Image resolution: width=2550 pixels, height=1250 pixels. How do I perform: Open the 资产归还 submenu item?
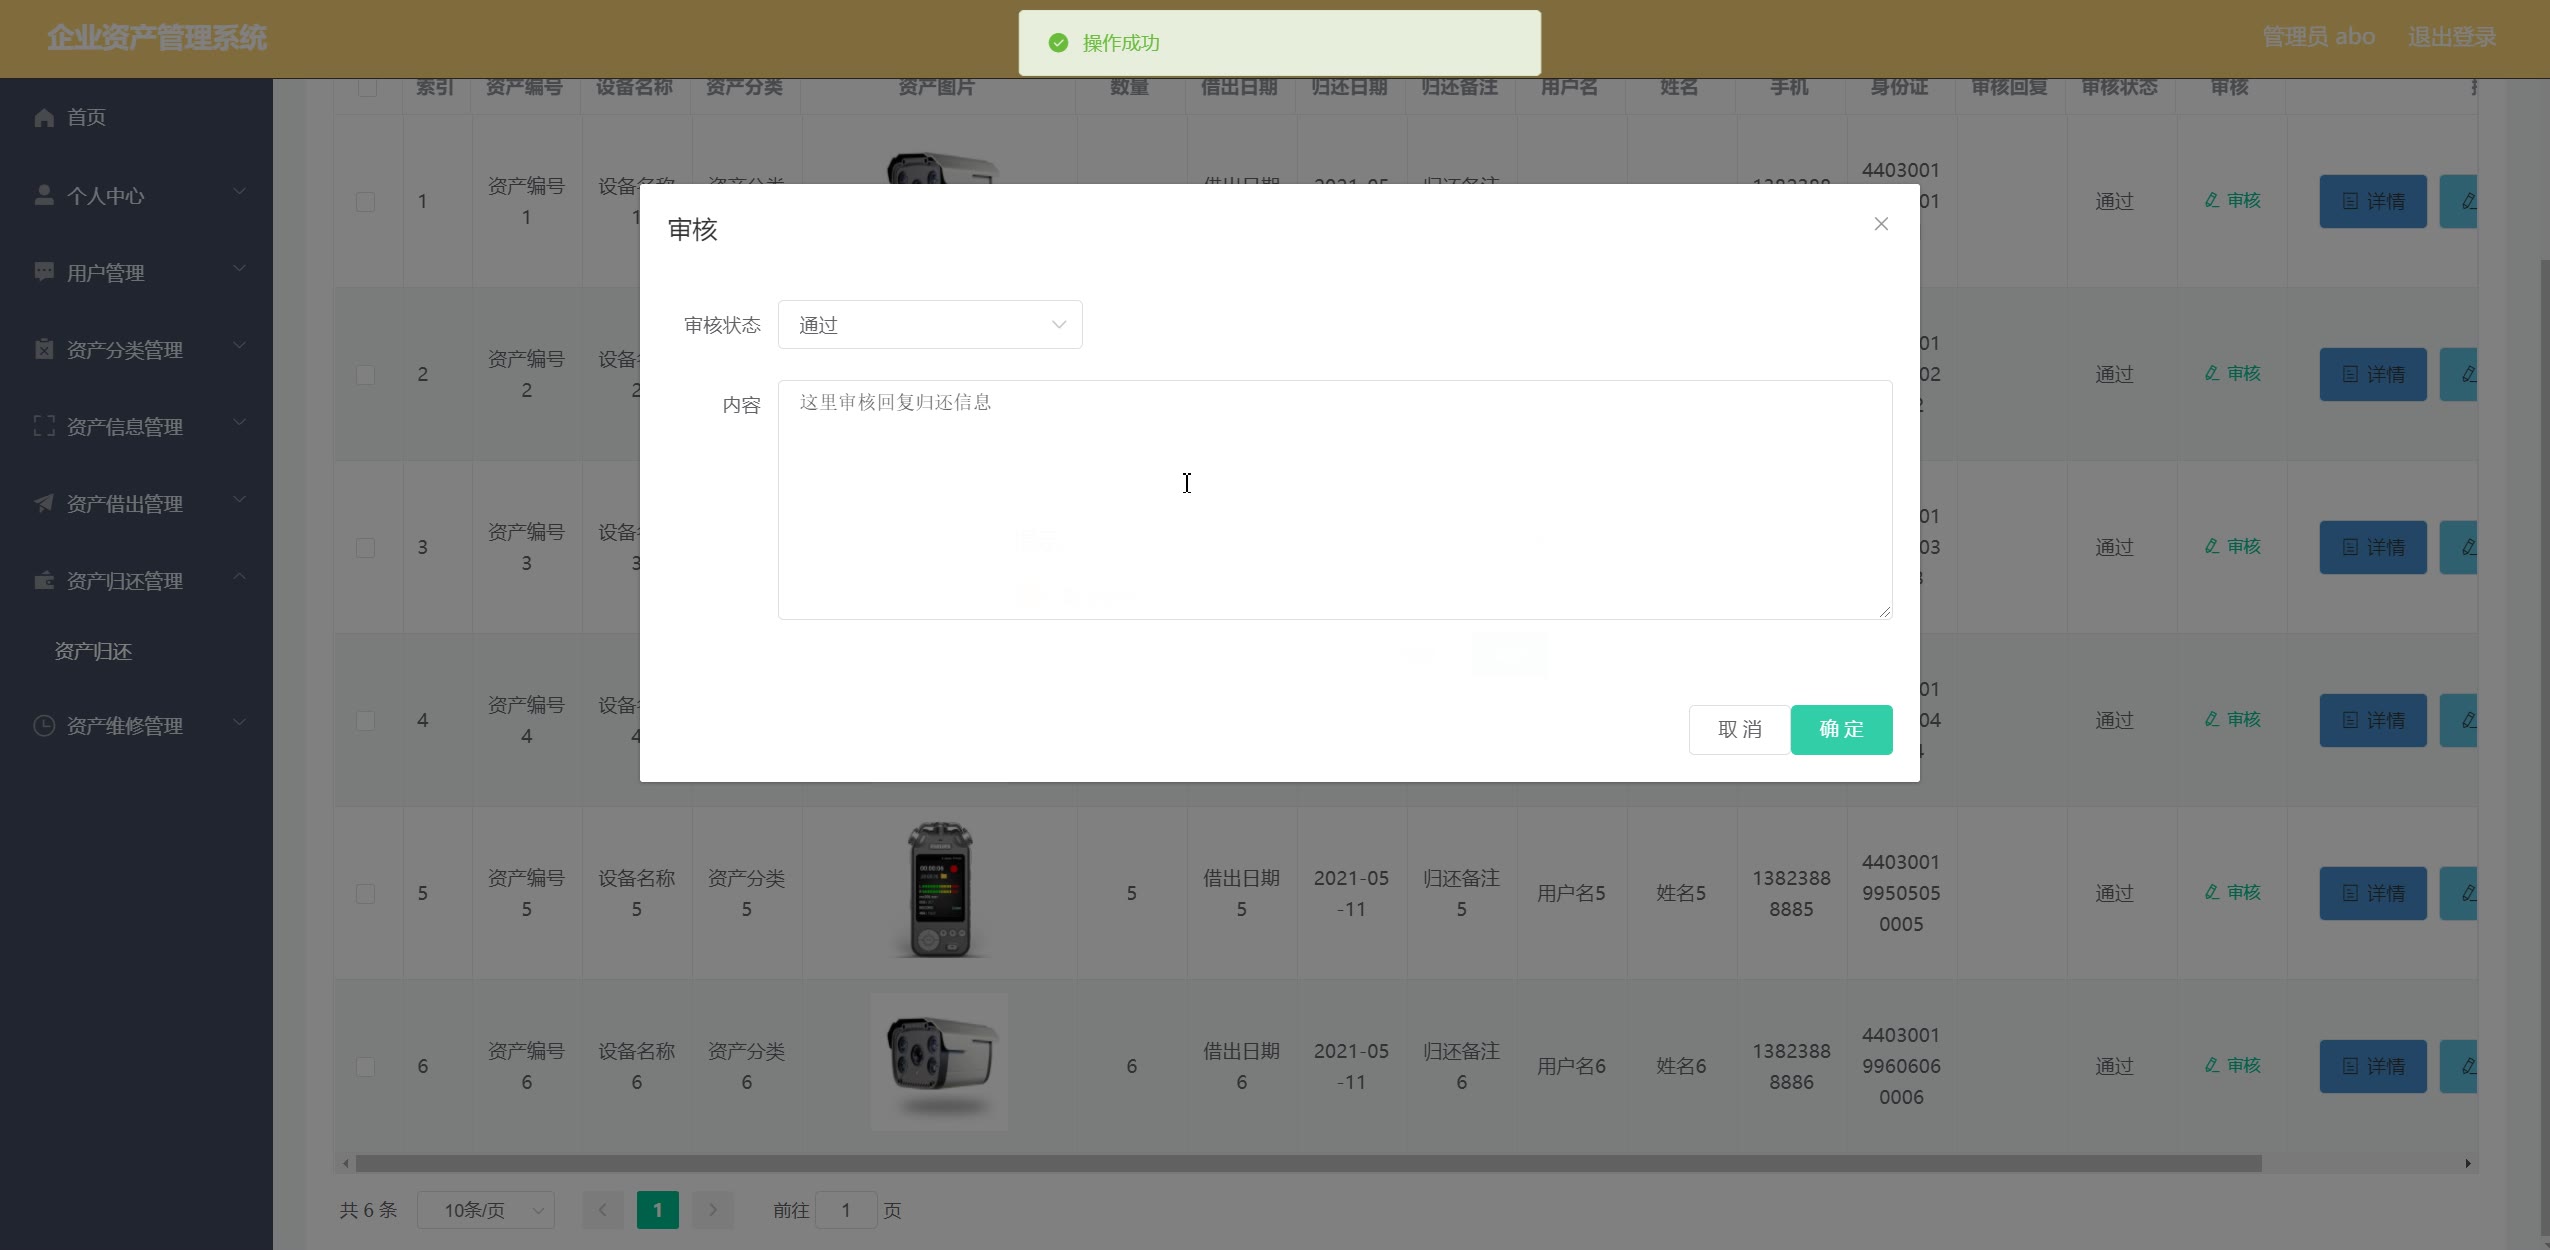click(93, 651)
